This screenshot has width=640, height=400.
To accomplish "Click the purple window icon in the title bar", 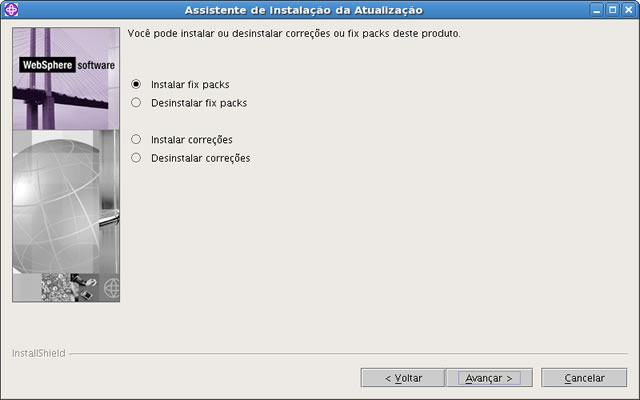I will pos(11,9).
